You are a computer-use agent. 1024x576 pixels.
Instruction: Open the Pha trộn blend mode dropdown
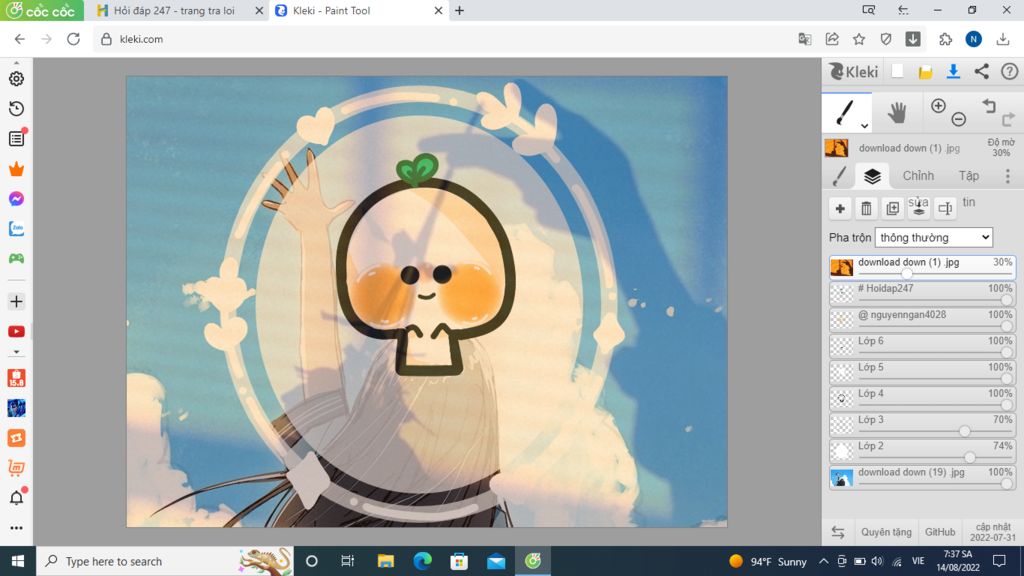click(934, 237)
